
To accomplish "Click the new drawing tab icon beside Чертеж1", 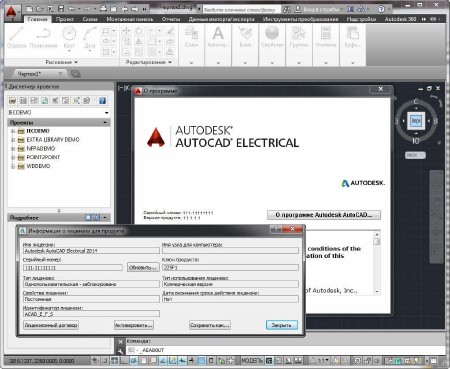I will [76, 74].
